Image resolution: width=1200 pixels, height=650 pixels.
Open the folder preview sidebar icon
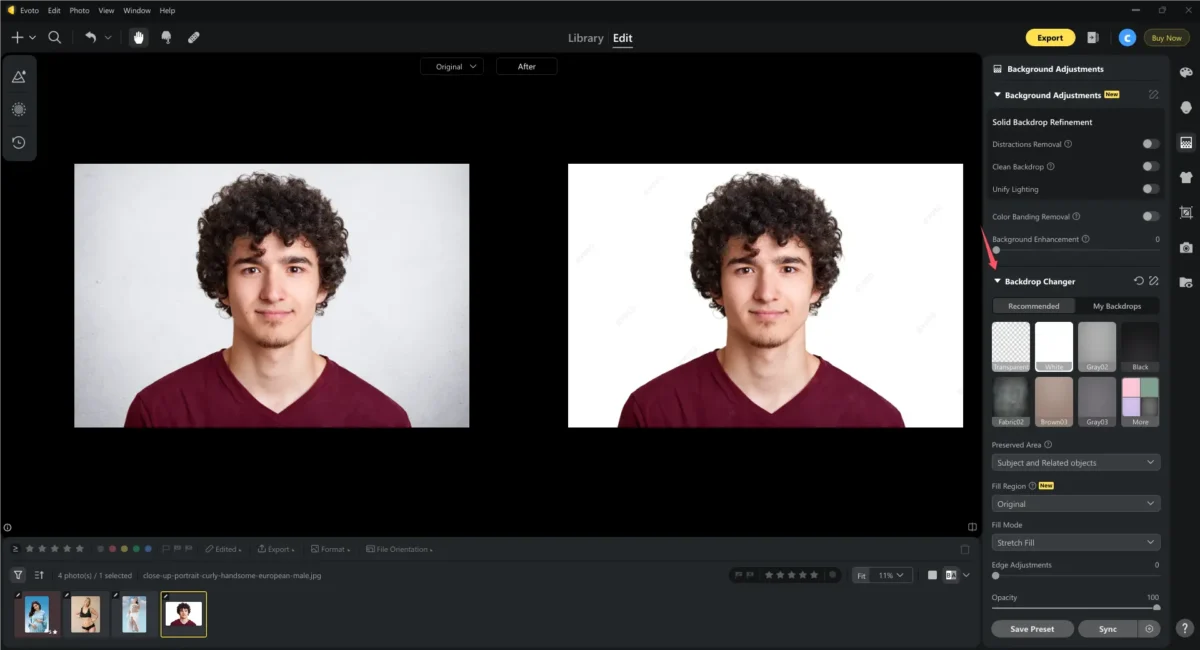(x=1186, y=282)
